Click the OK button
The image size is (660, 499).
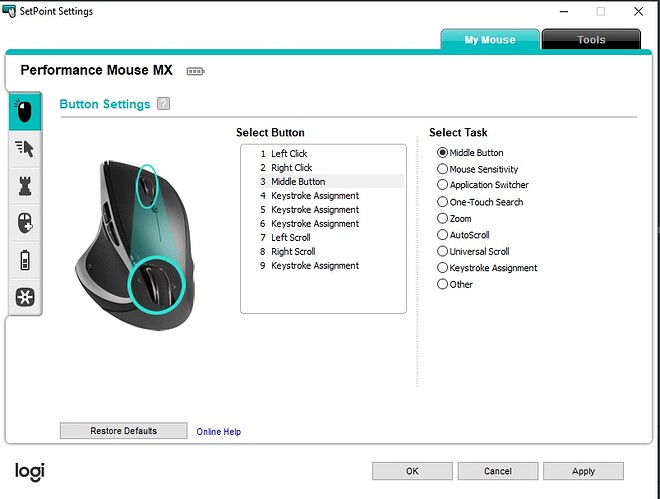pos(412,471)
